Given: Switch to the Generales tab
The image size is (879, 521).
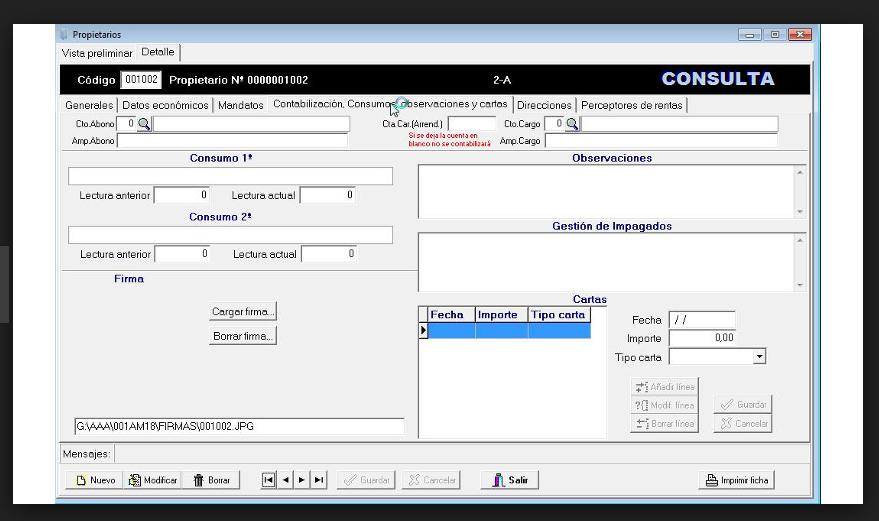Looking at the screenshot, I should click(x=89, y=105).
